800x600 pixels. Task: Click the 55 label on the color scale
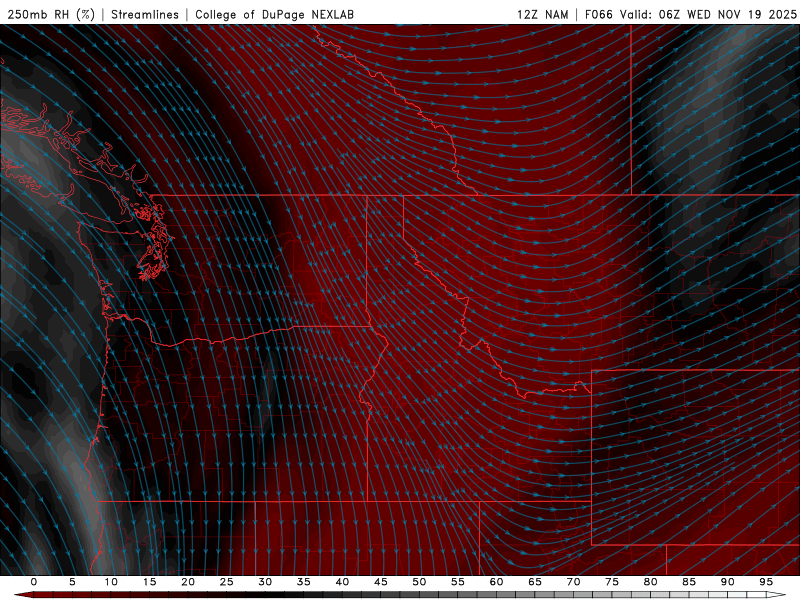(458, 582)
